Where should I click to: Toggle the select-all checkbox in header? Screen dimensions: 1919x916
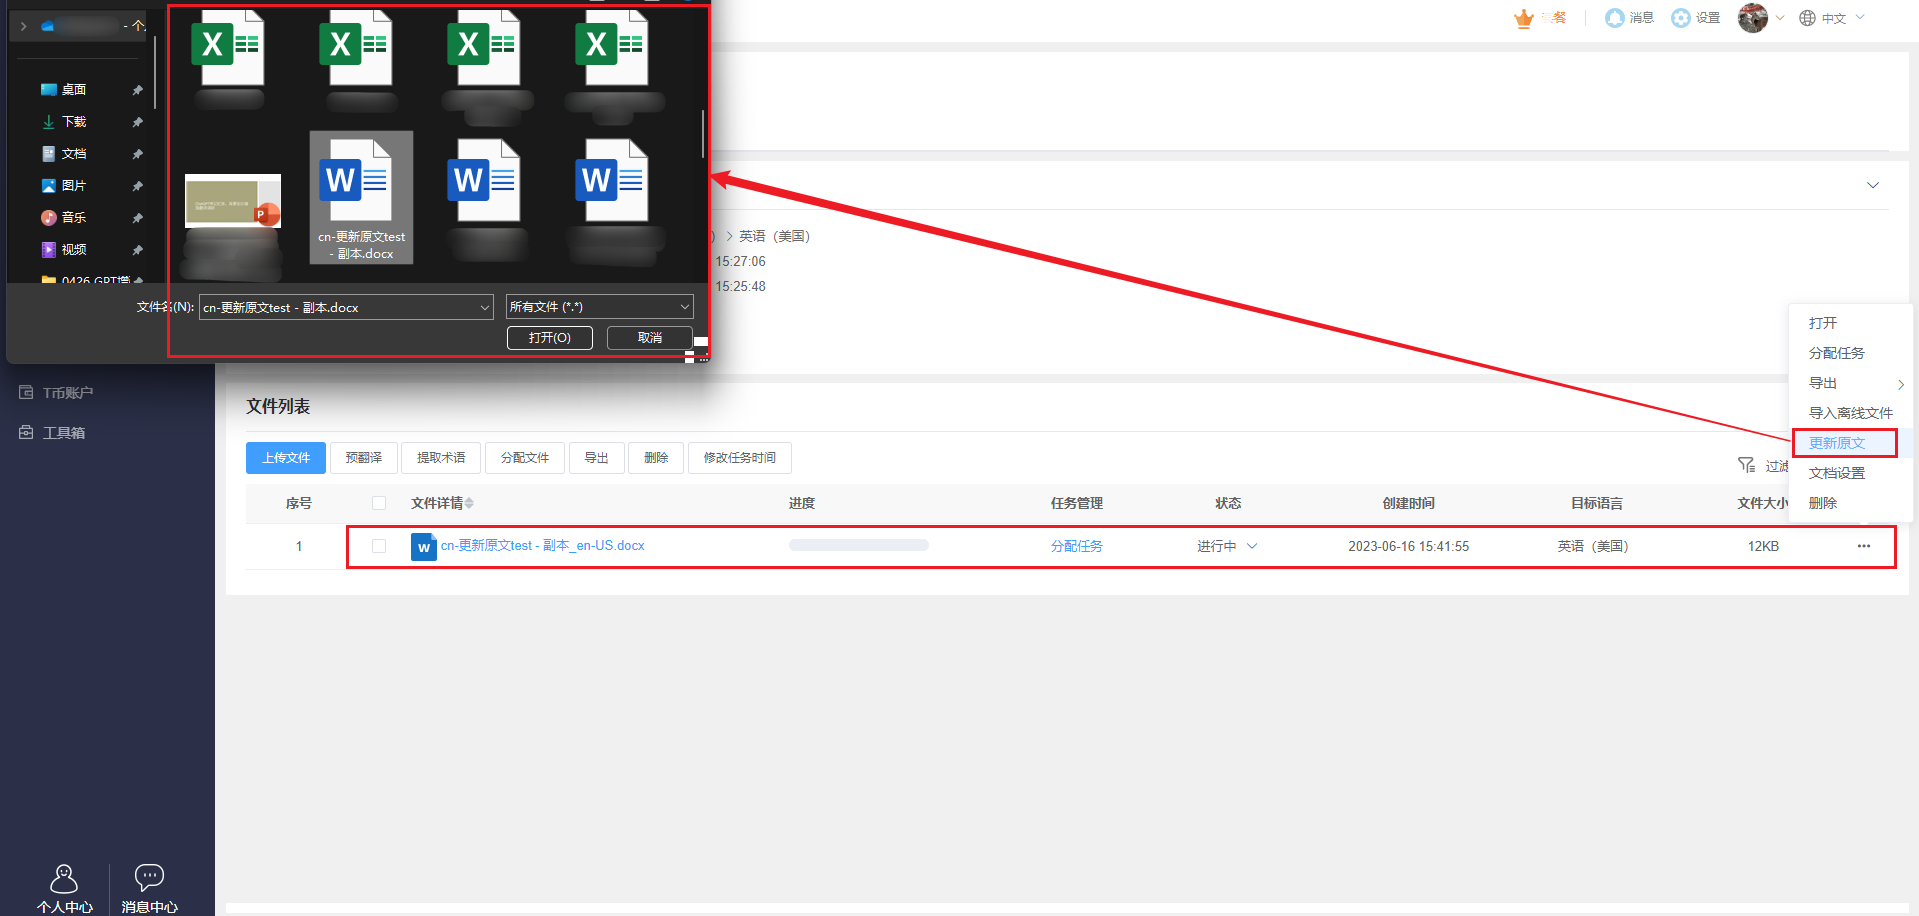coord(379,503)
